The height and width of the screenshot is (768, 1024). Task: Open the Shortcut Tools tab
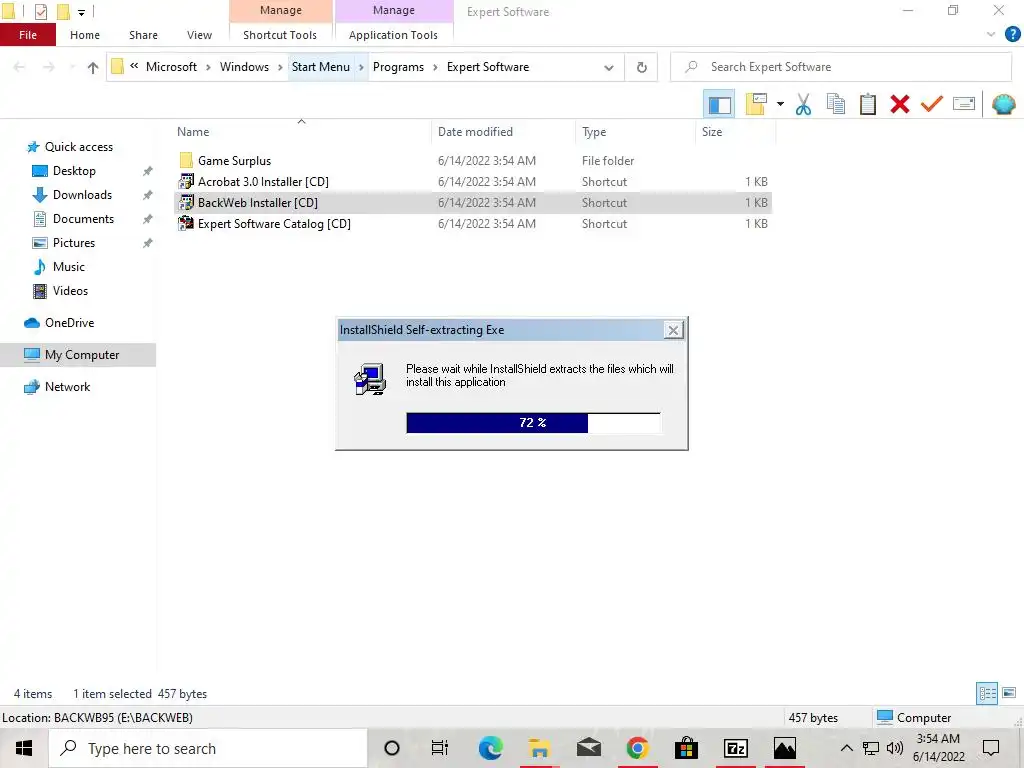[x=280, y=35]
